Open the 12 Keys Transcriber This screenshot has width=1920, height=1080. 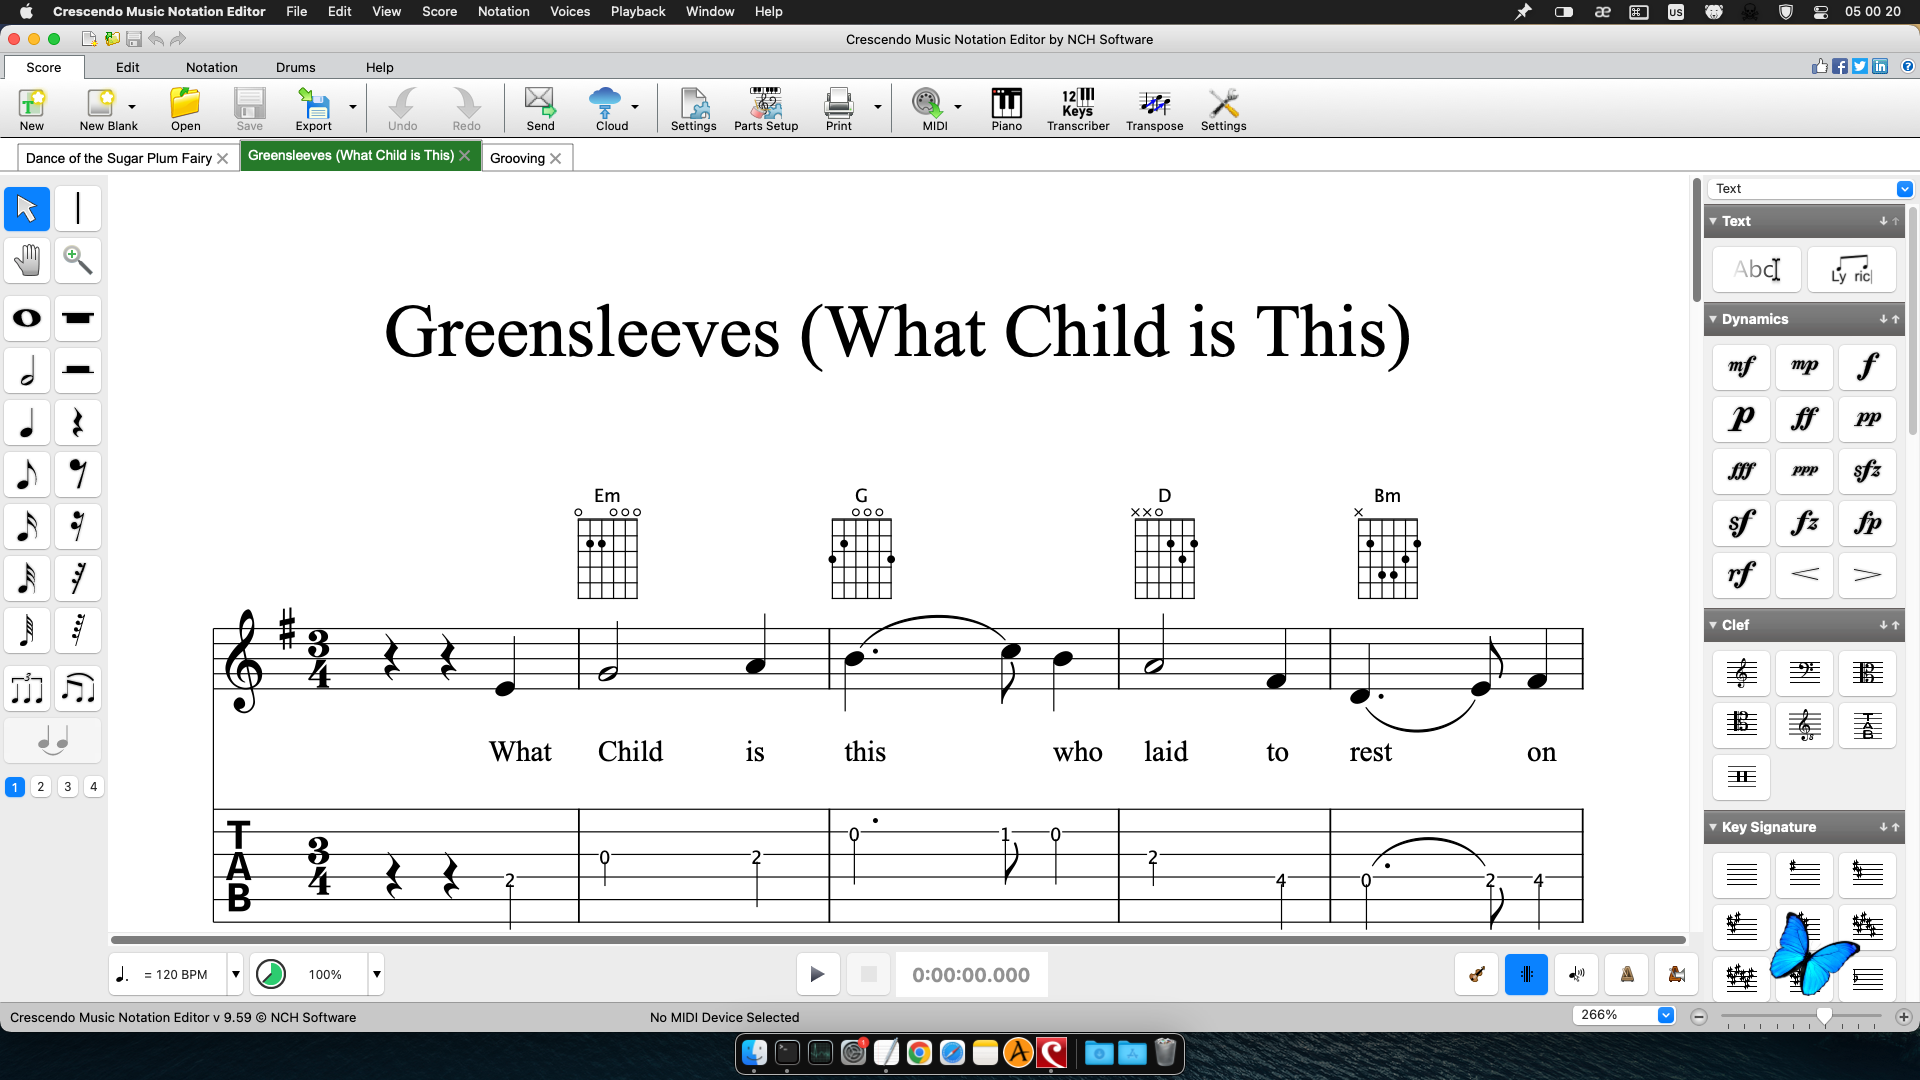point(1078,109)
